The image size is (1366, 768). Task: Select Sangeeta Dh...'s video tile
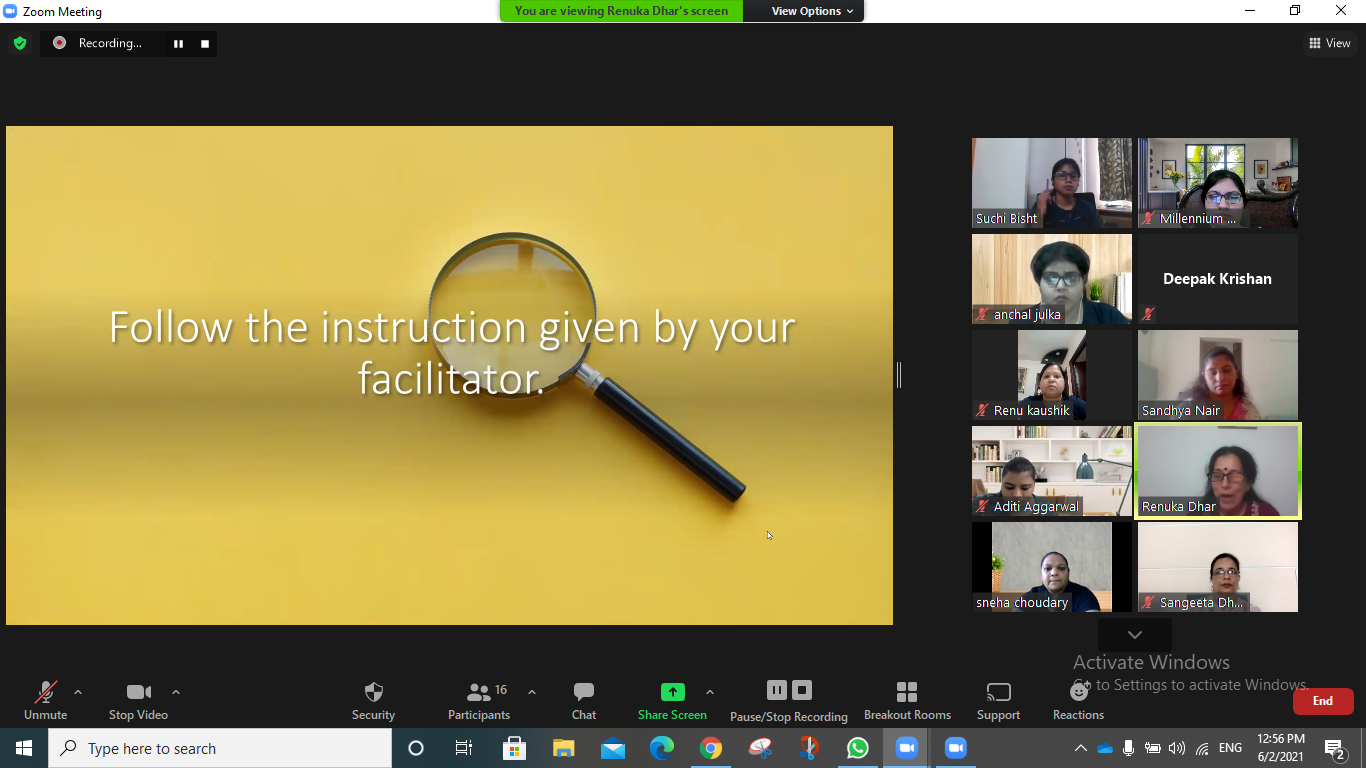click(x=1218, y=567)
